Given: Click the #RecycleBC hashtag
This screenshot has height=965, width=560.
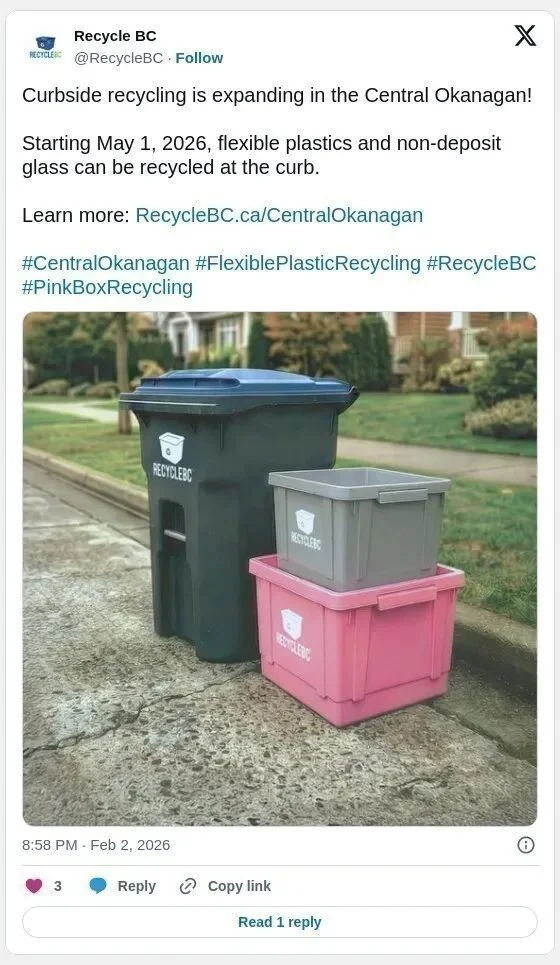Looking at the screenshot, I should pyautogui.click(x=481, y=263).
